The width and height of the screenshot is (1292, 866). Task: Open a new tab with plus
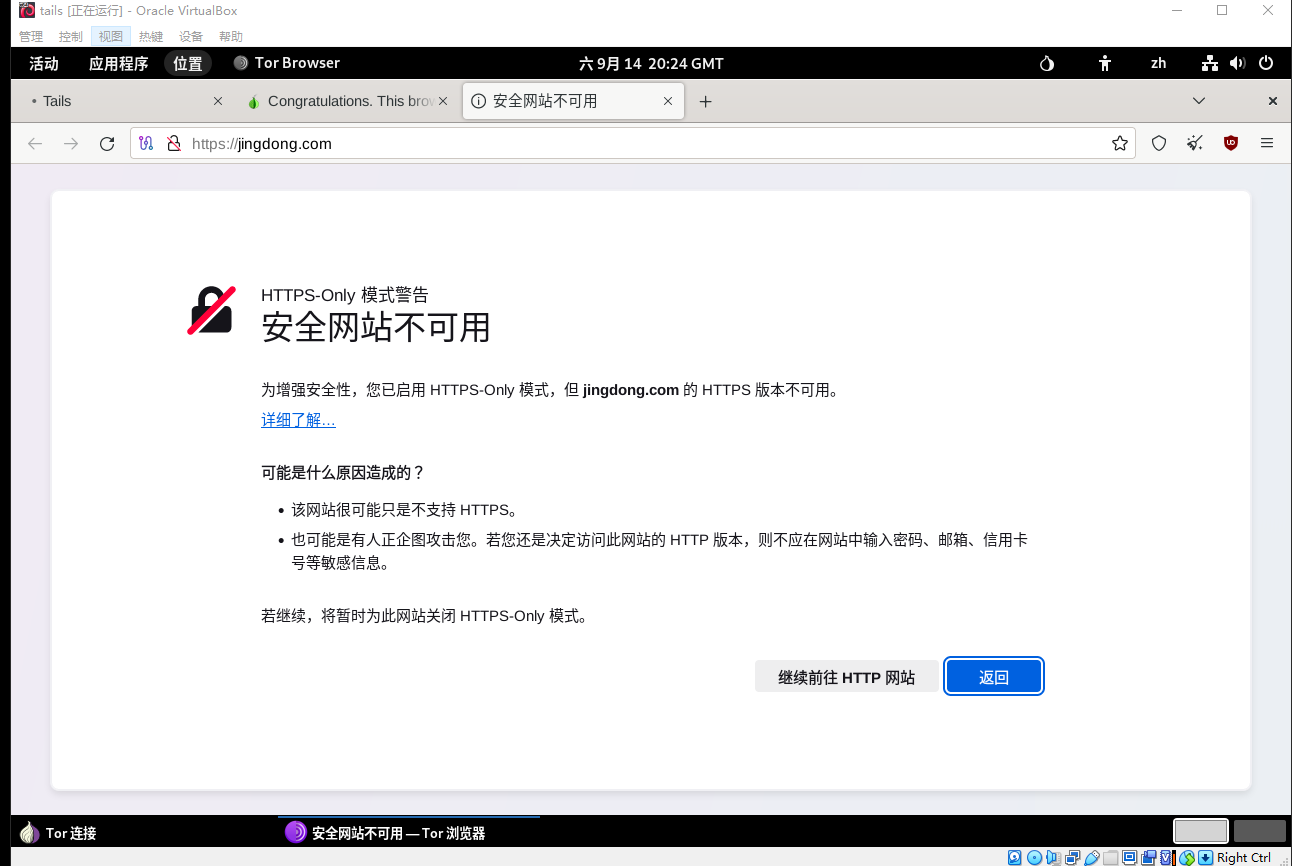[705, 101]
